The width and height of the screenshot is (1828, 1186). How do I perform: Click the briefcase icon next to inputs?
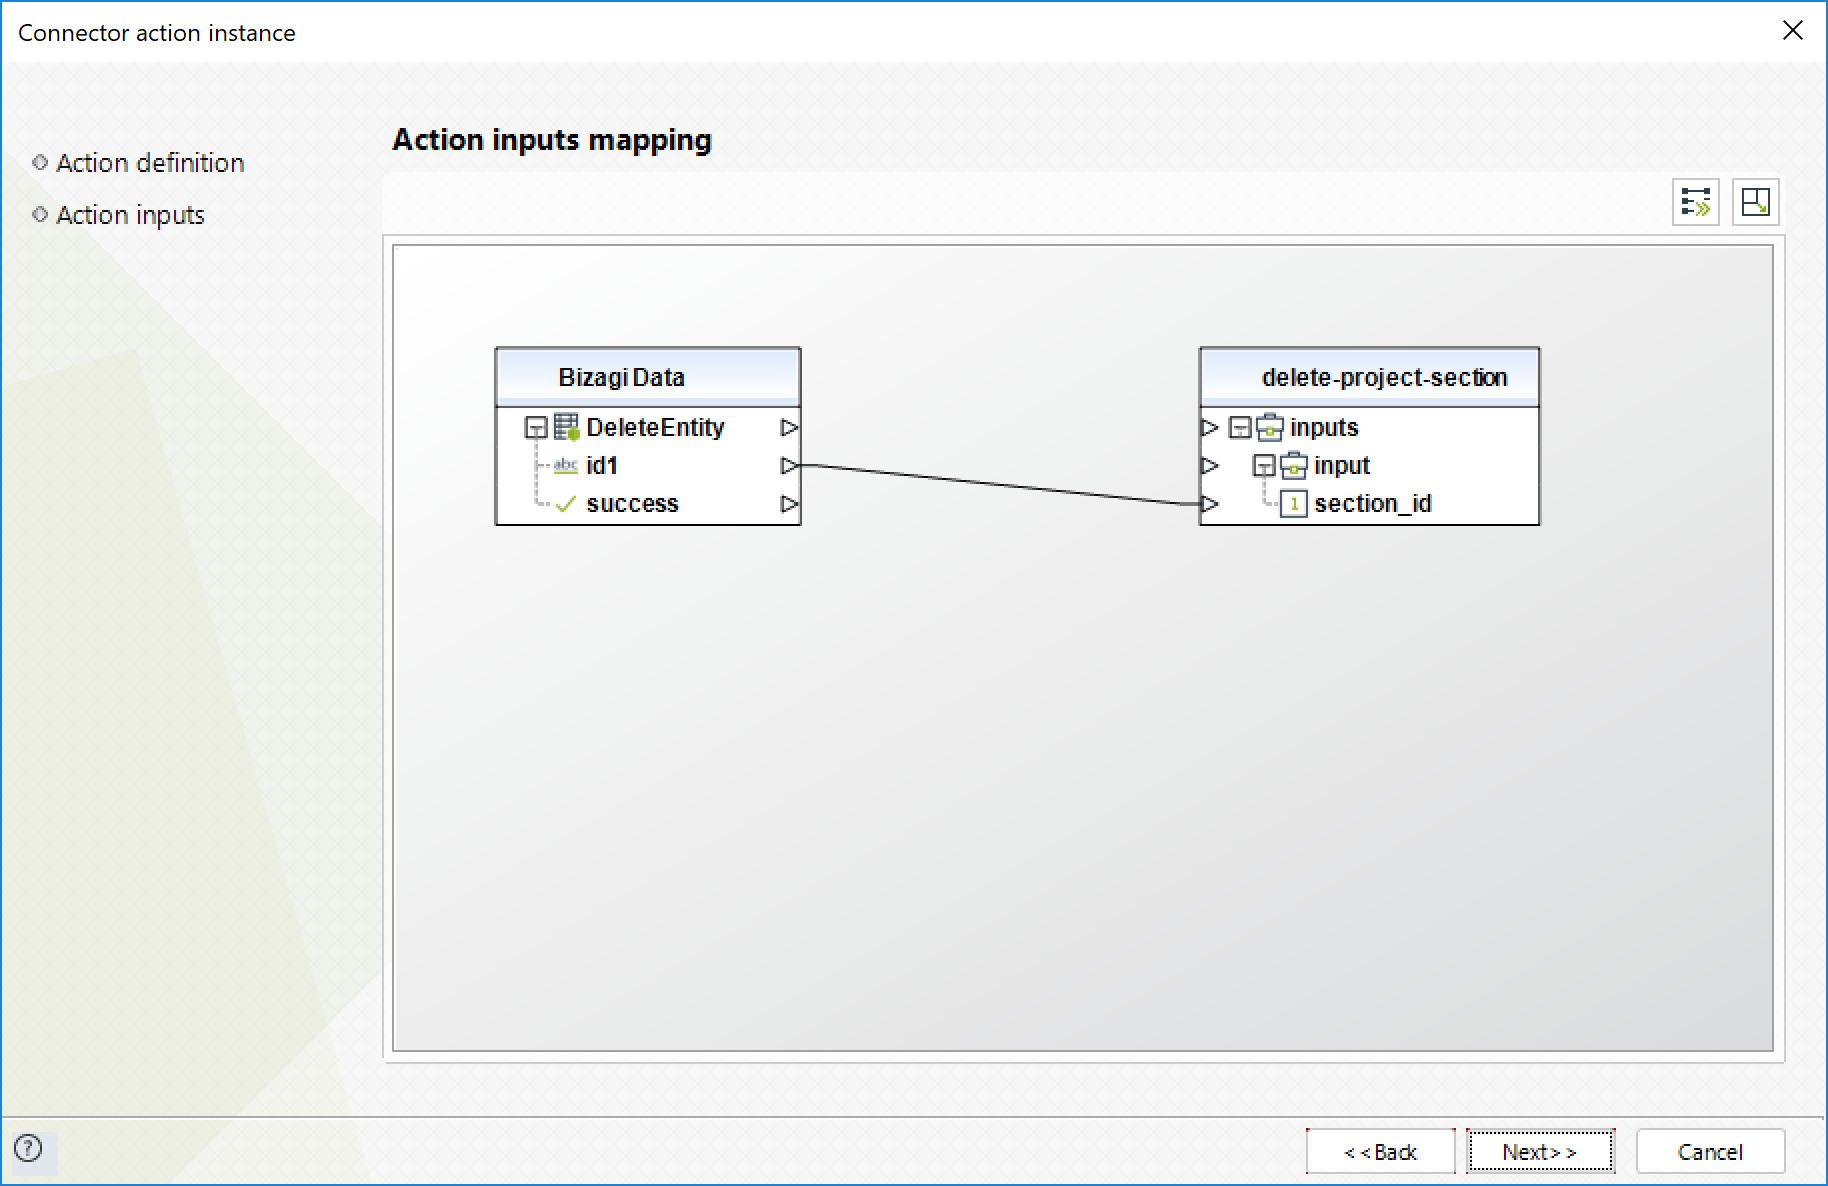click(x=1270, y=427)
